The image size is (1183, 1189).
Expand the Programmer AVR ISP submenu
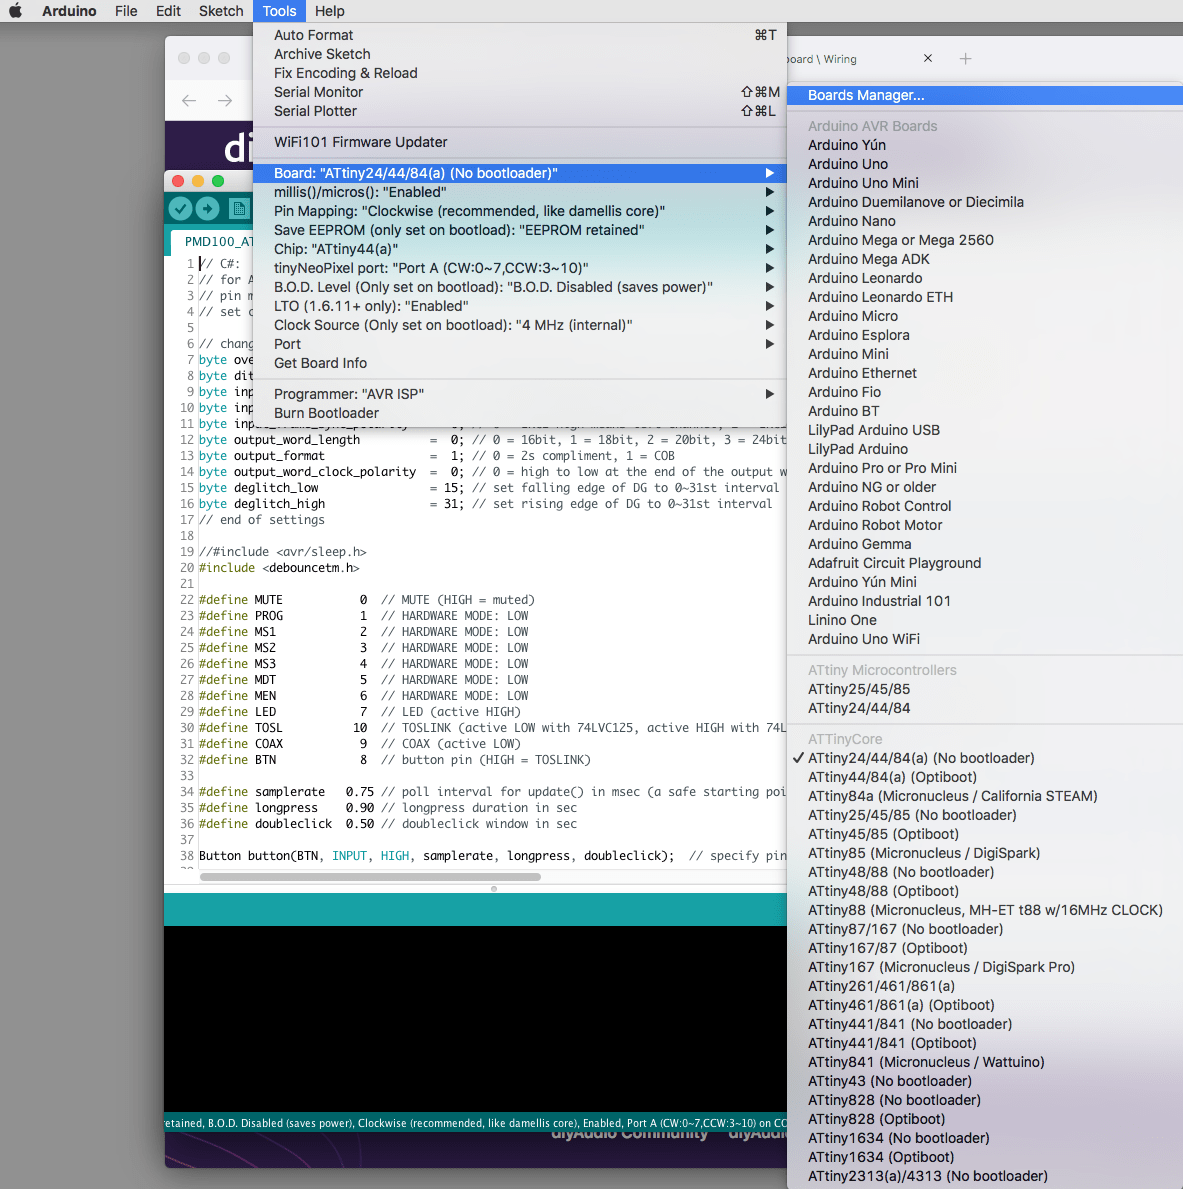pyautogui.click(x=519, y=394)
